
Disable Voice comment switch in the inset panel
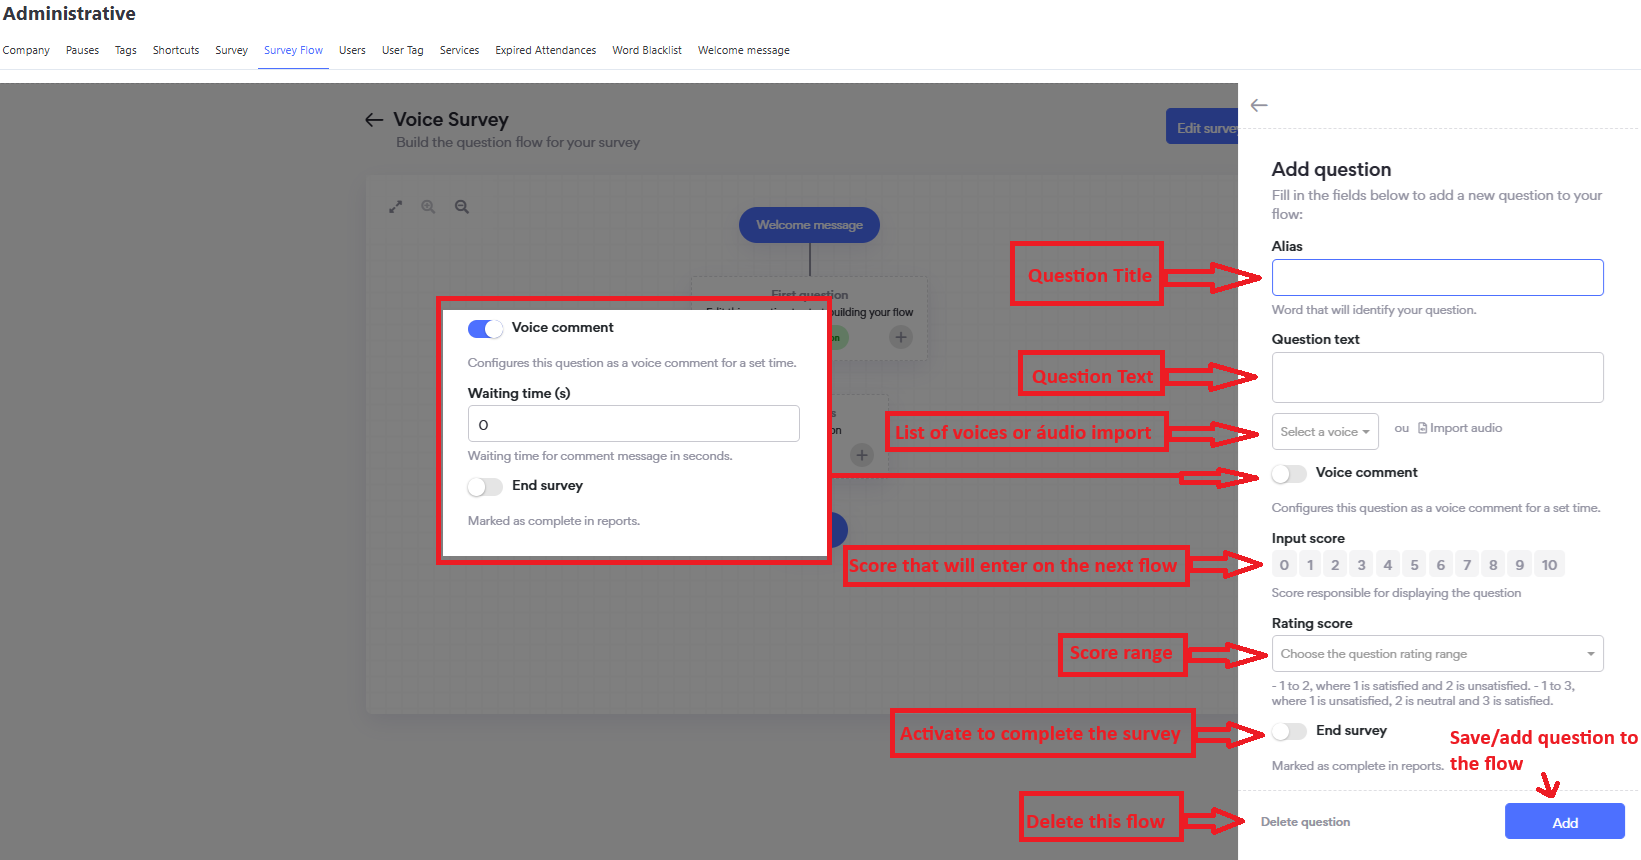(485, 328)
